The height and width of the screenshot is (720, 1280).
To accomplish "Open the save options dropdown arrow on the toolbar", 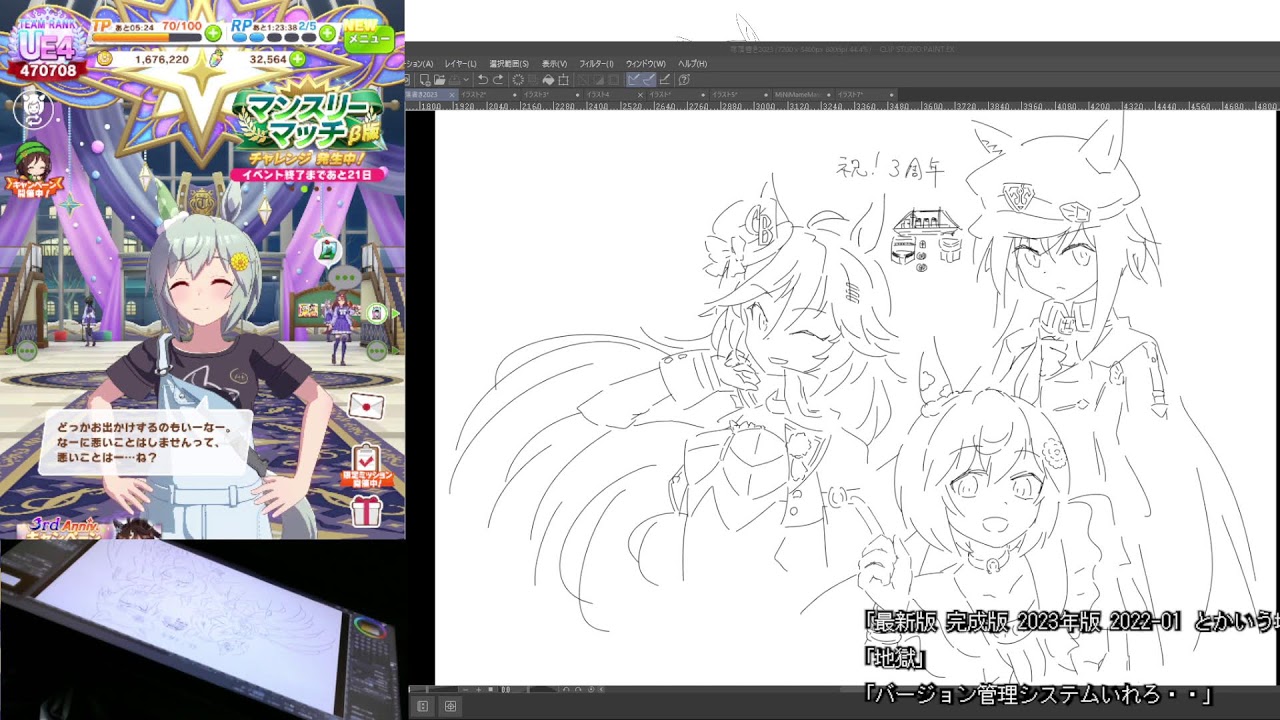I will tap(466, 80).
